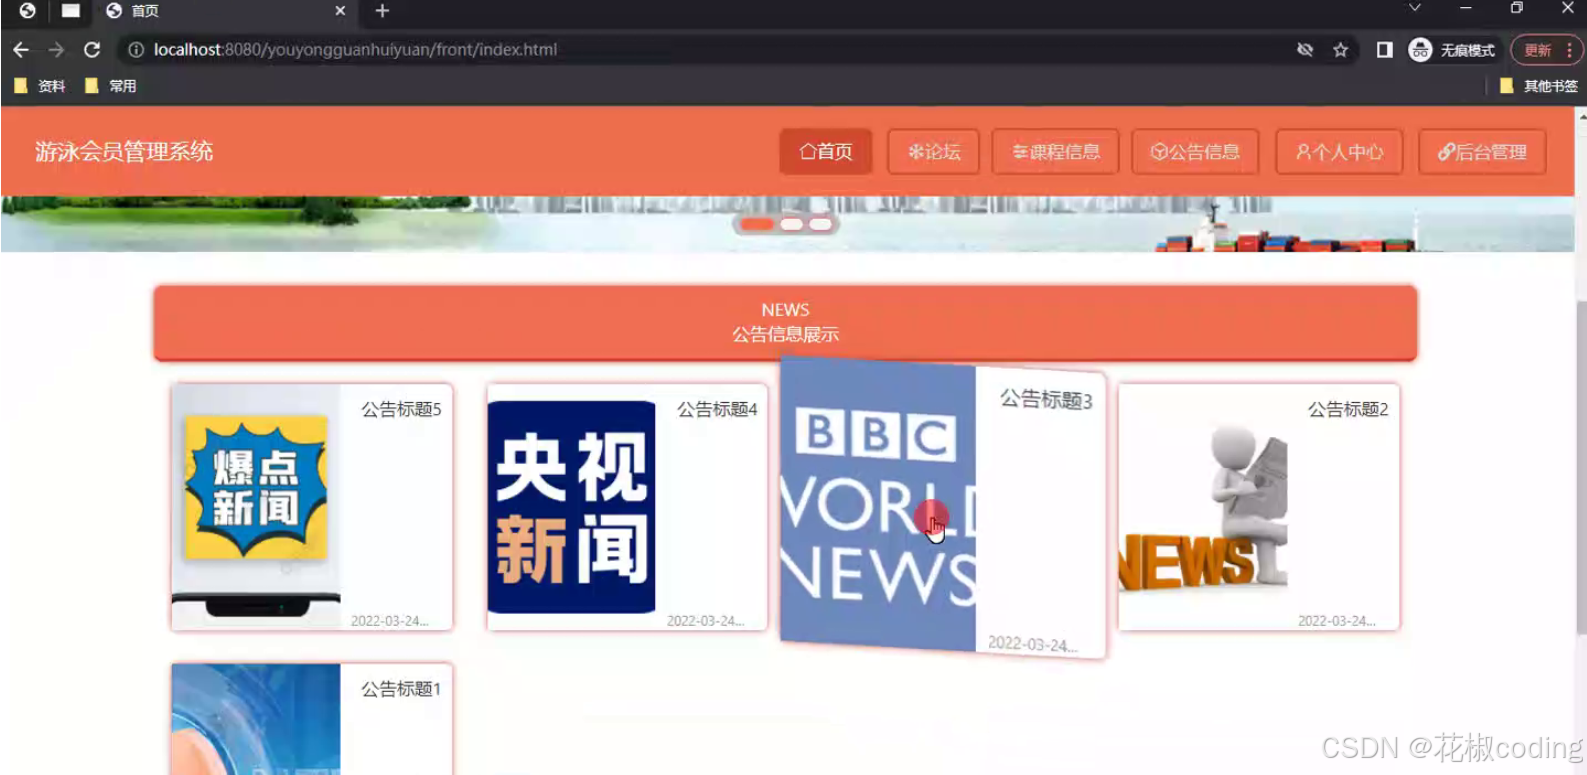Click the 公告标题5 title
1587x775 pixels.
pyautogui.click(x=401, y=409)
